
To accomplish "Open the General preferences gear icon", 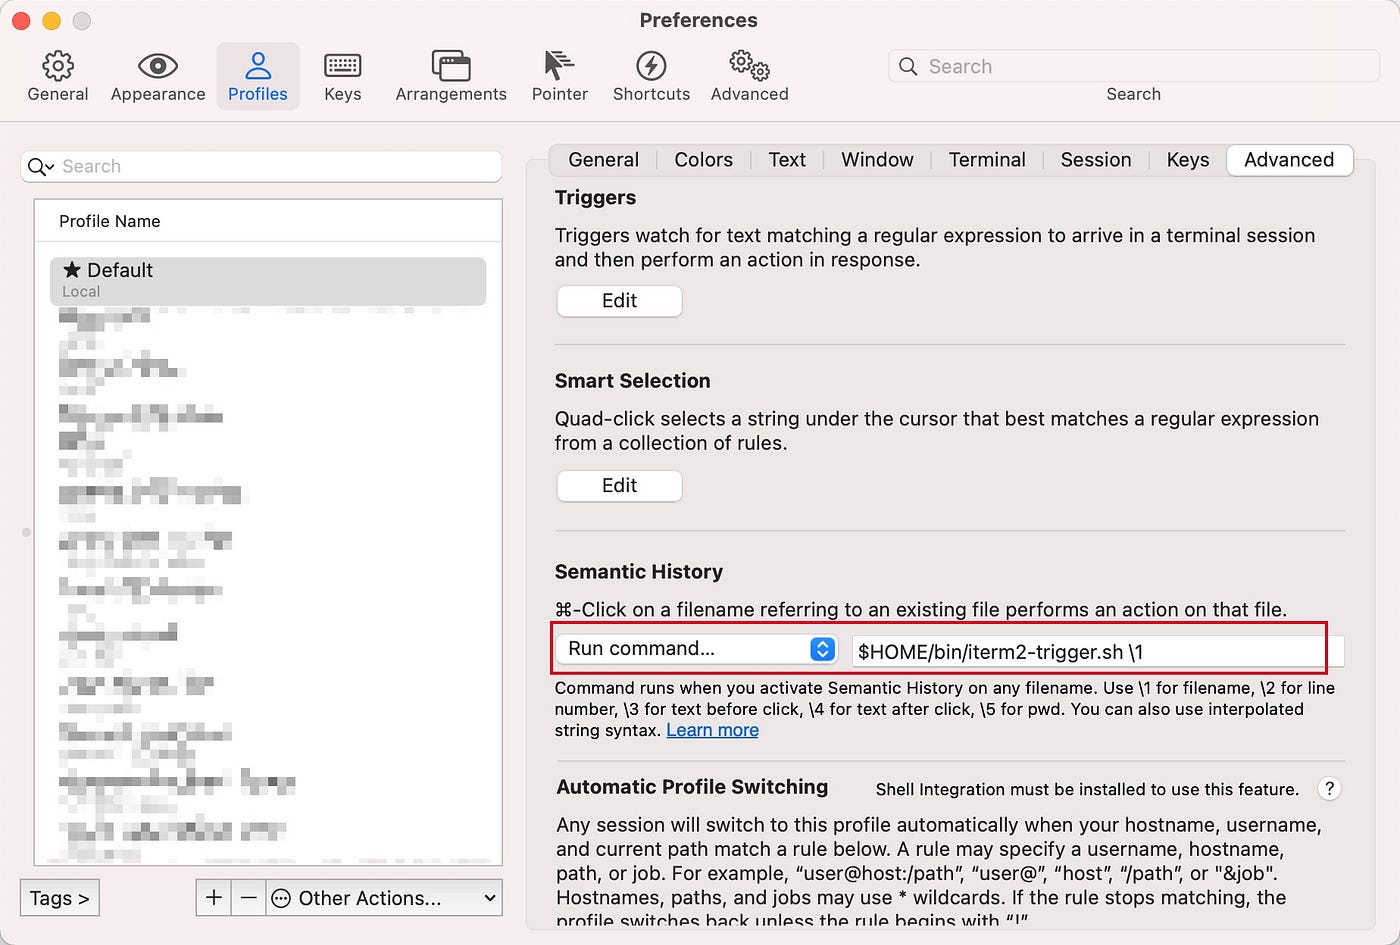I will (x=58, y=66).
